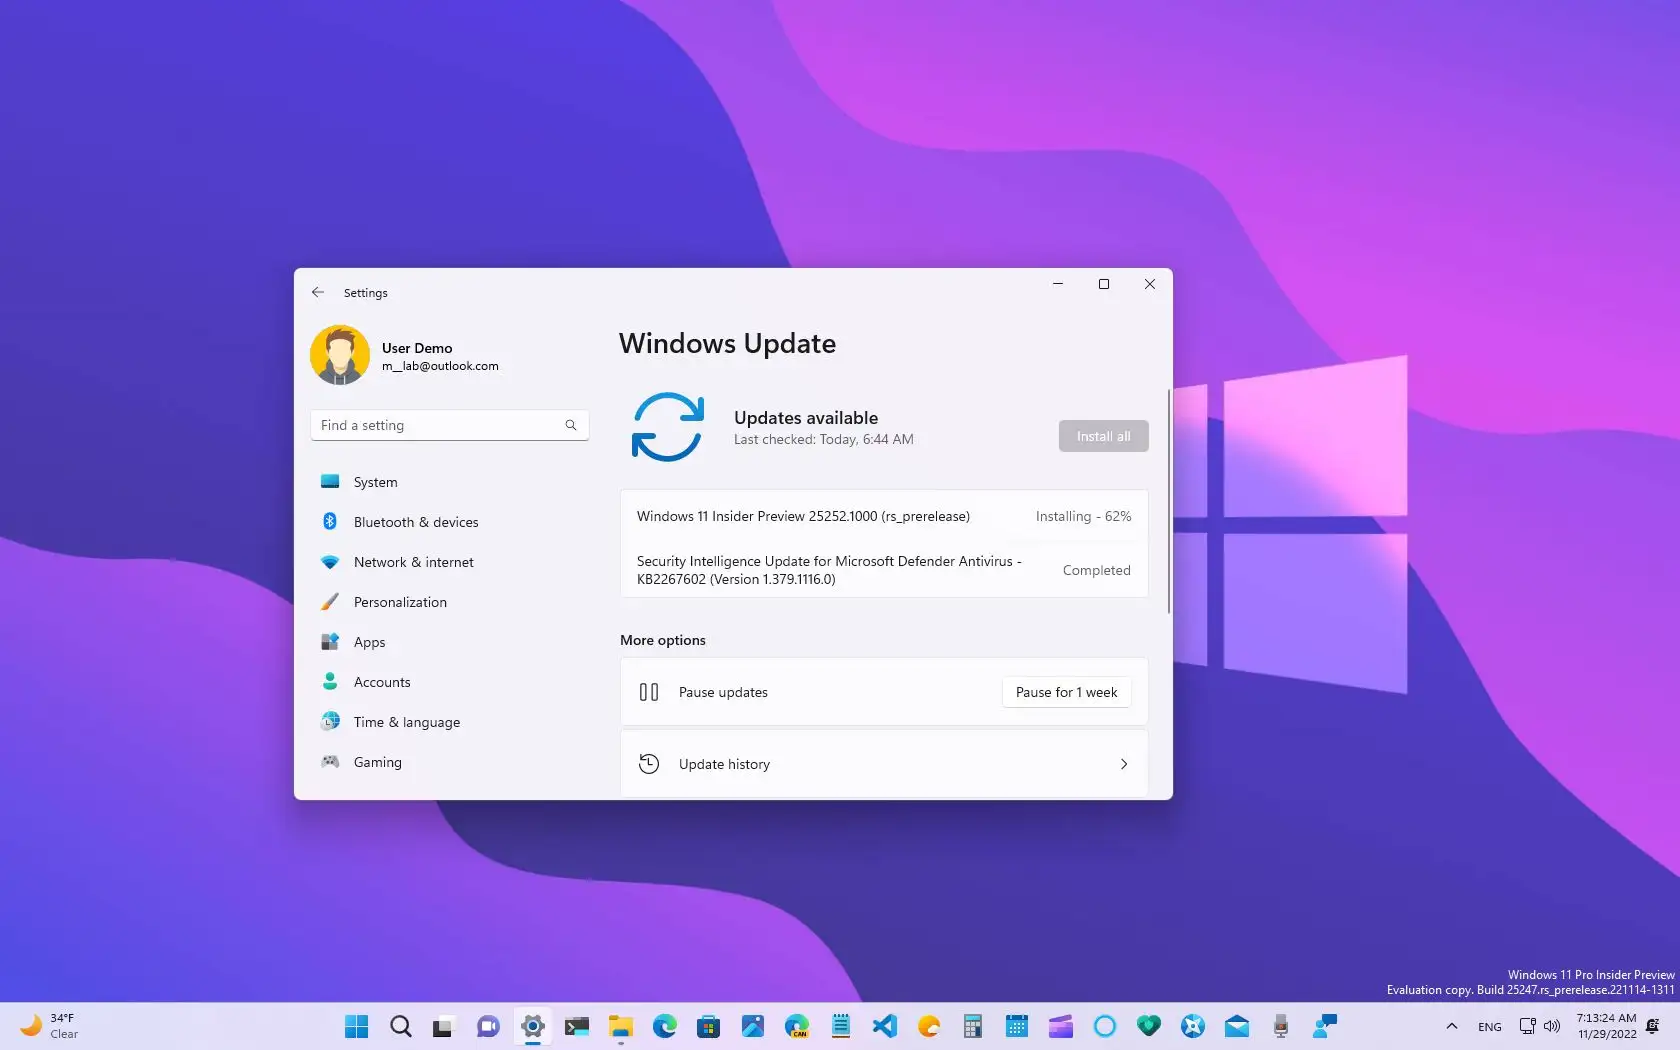
Task: Open Bluetooth & devices settings
Action: [x=449, y=522]
